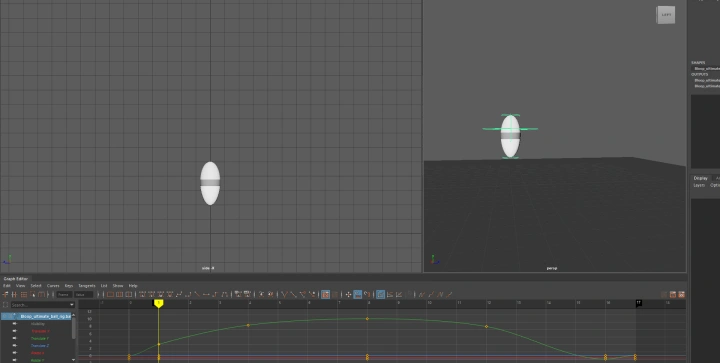Select the Translate Z channel

point(40,346)
